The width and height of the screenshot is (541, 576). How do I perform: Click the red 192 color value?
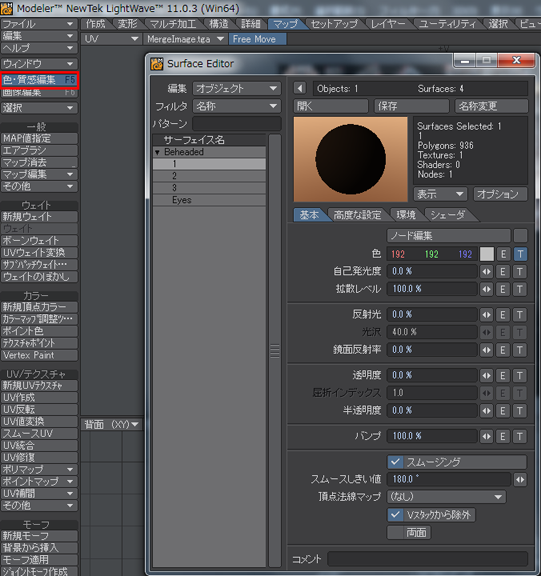point(398,254)
